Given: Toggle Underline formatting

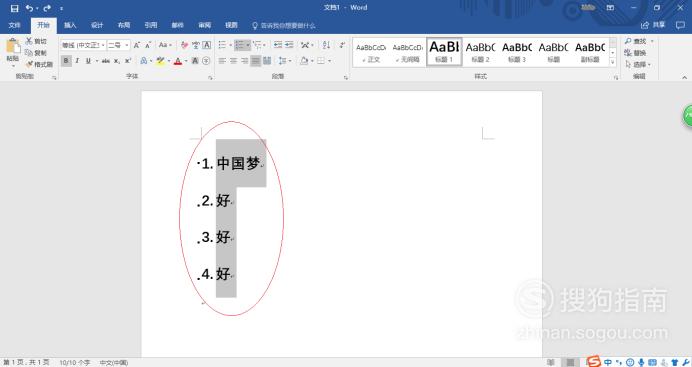Looking at the screenshot, I should point(88,61).
